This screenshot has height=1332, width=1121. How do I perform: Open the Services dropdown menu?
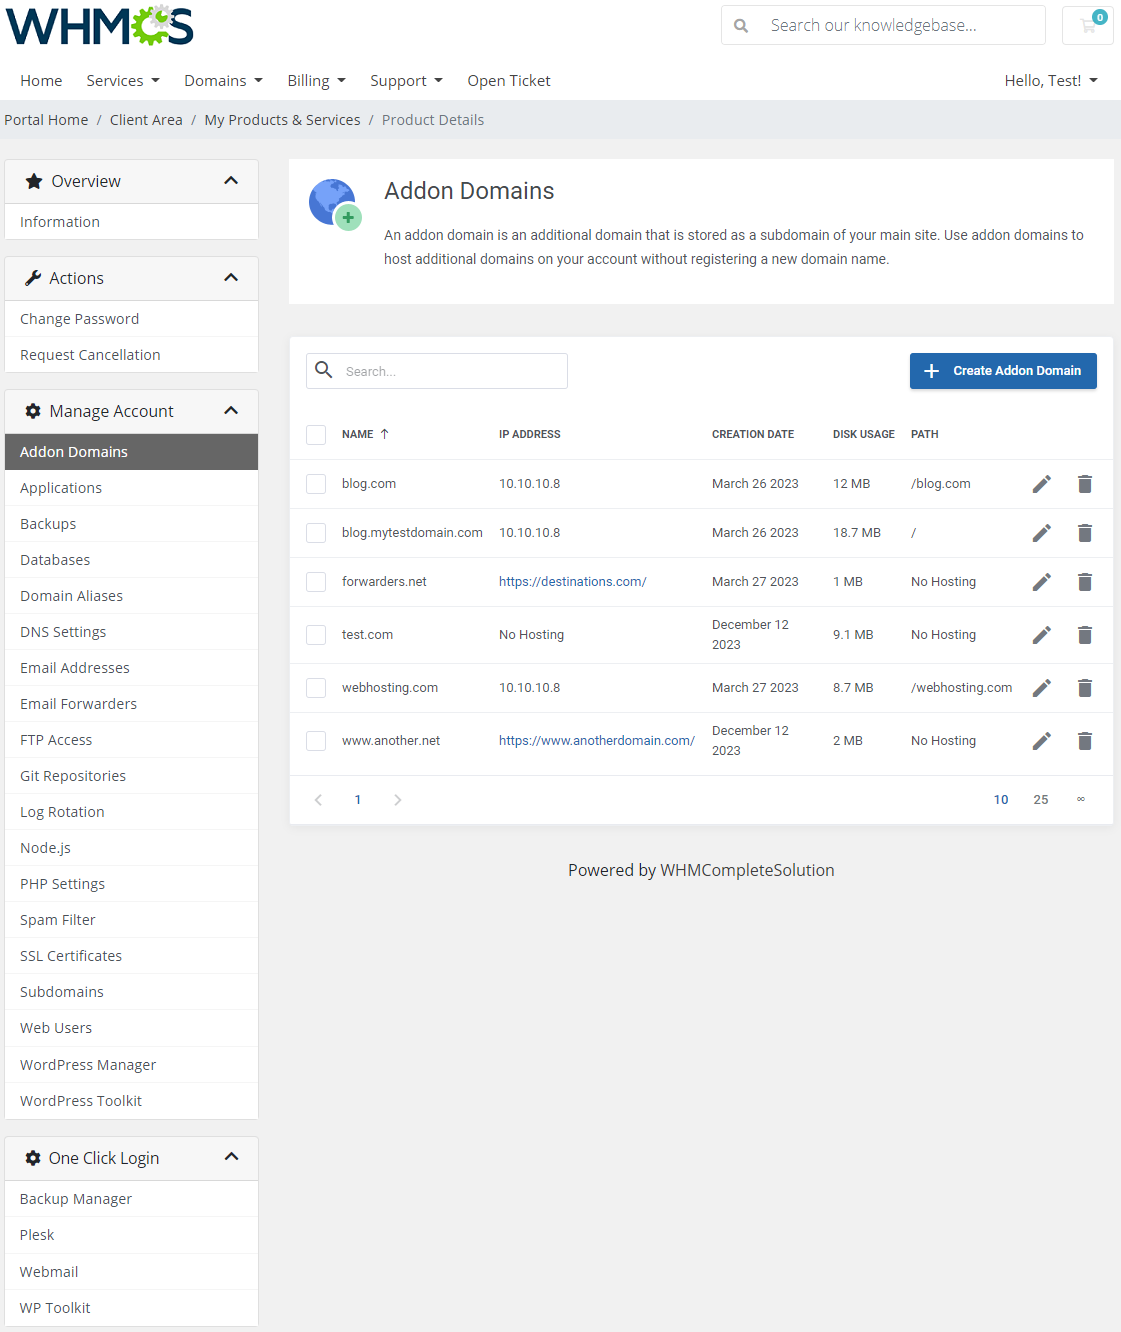point(122,81)
